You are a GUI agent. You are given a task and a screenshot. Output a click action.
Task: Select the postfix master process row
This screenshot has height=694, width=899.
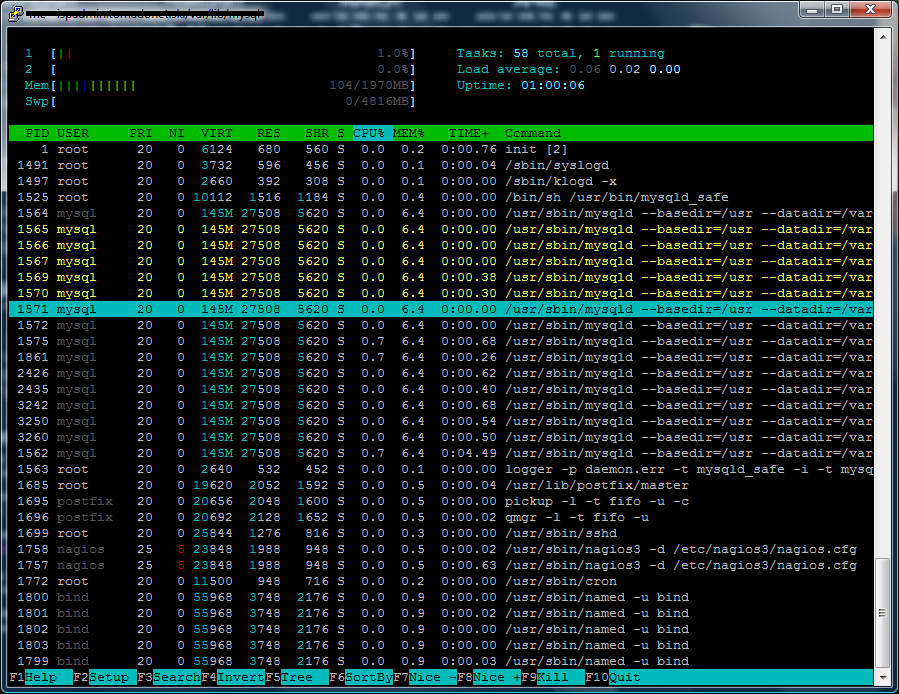click(x=441, y=485)
